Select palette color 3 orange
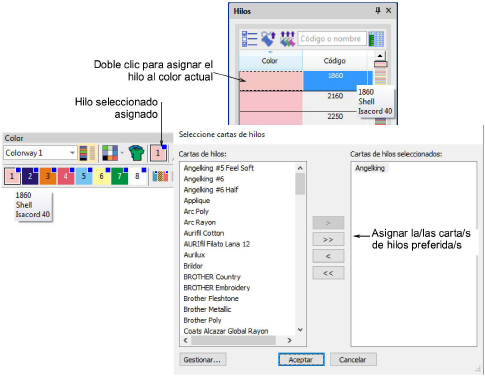This screenshot has width=485, height=388. point(48,176)
